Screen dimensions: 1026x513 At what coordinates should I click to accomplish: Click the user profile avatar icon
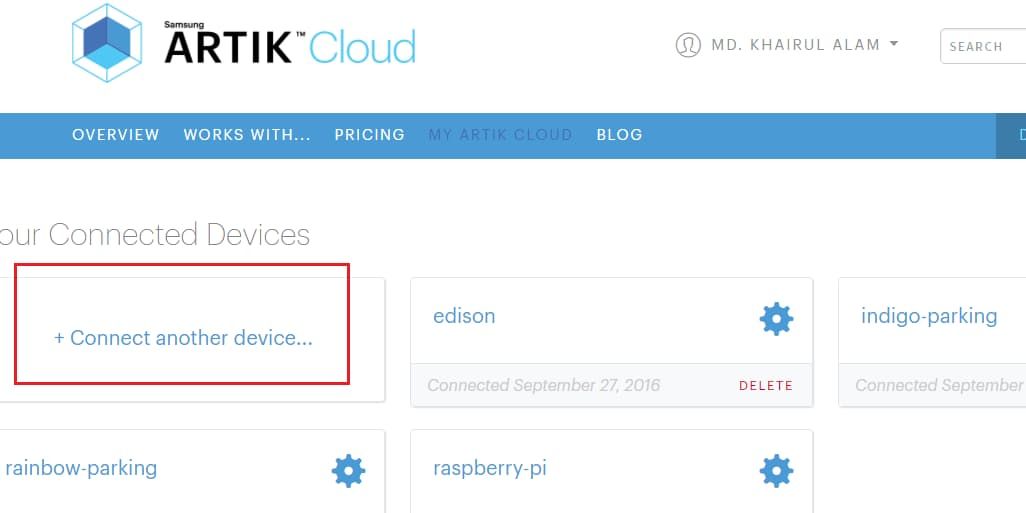click(688, 45)
